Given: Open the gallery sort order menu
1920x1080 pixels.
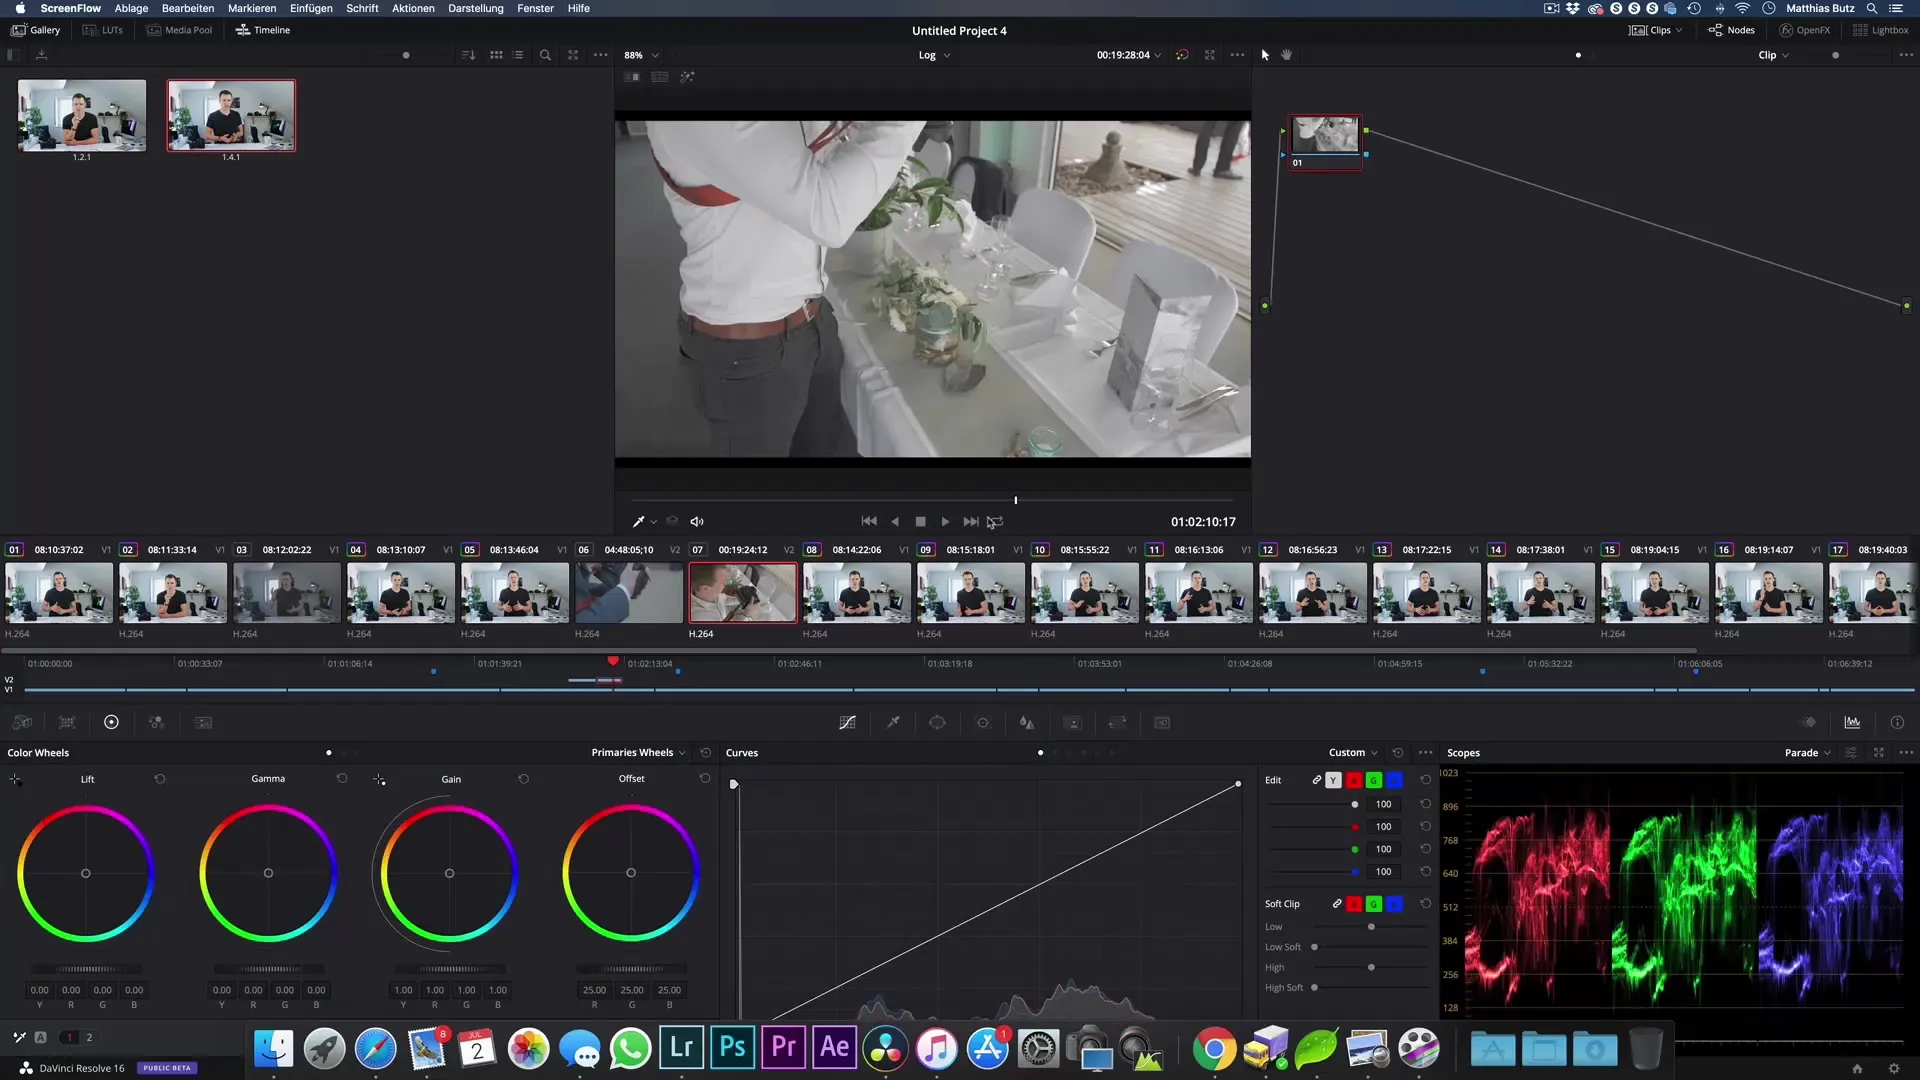Looking at the screenshot, I should (x=468, y=55).
